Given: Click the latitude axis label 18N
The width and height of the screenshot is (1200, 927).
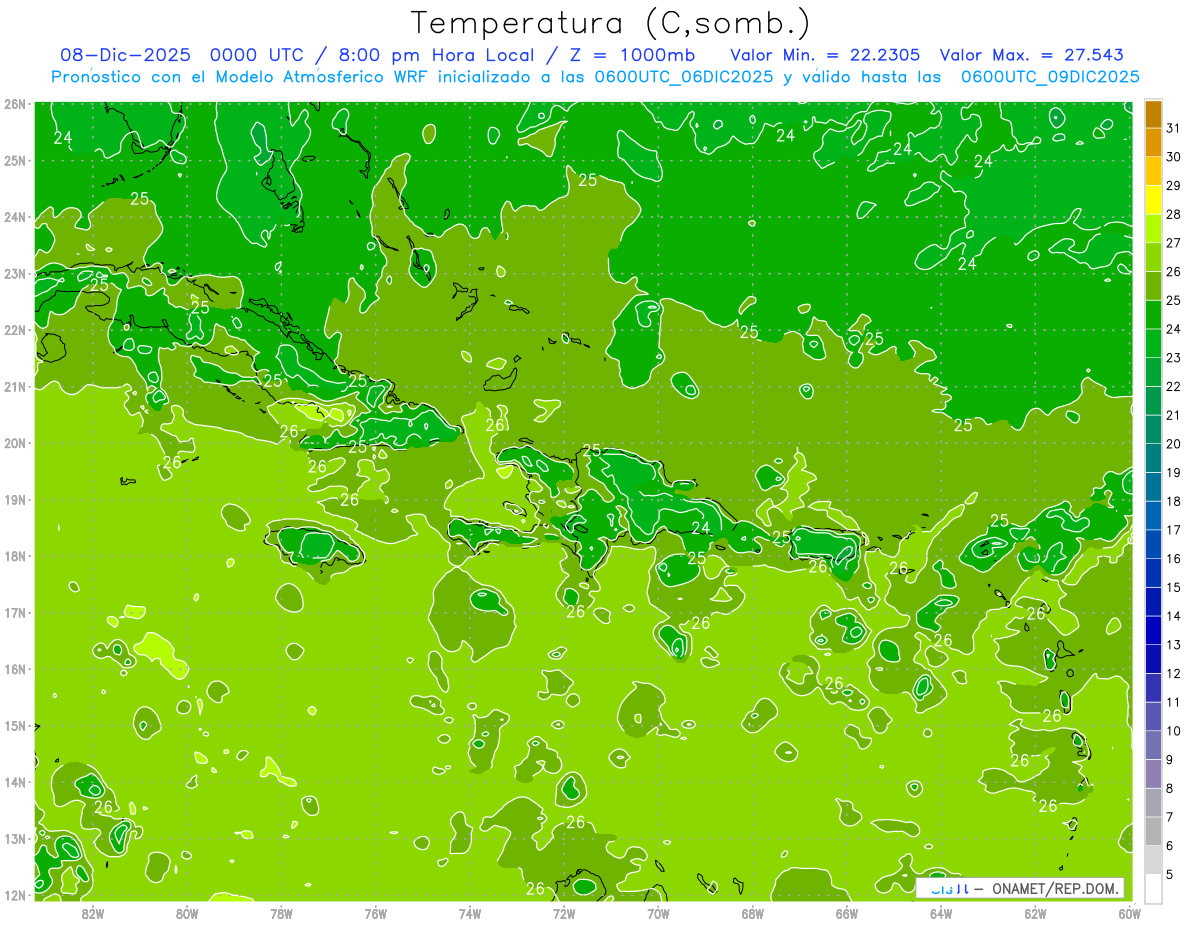Looking at the screenshot, I should pos(15,556).
